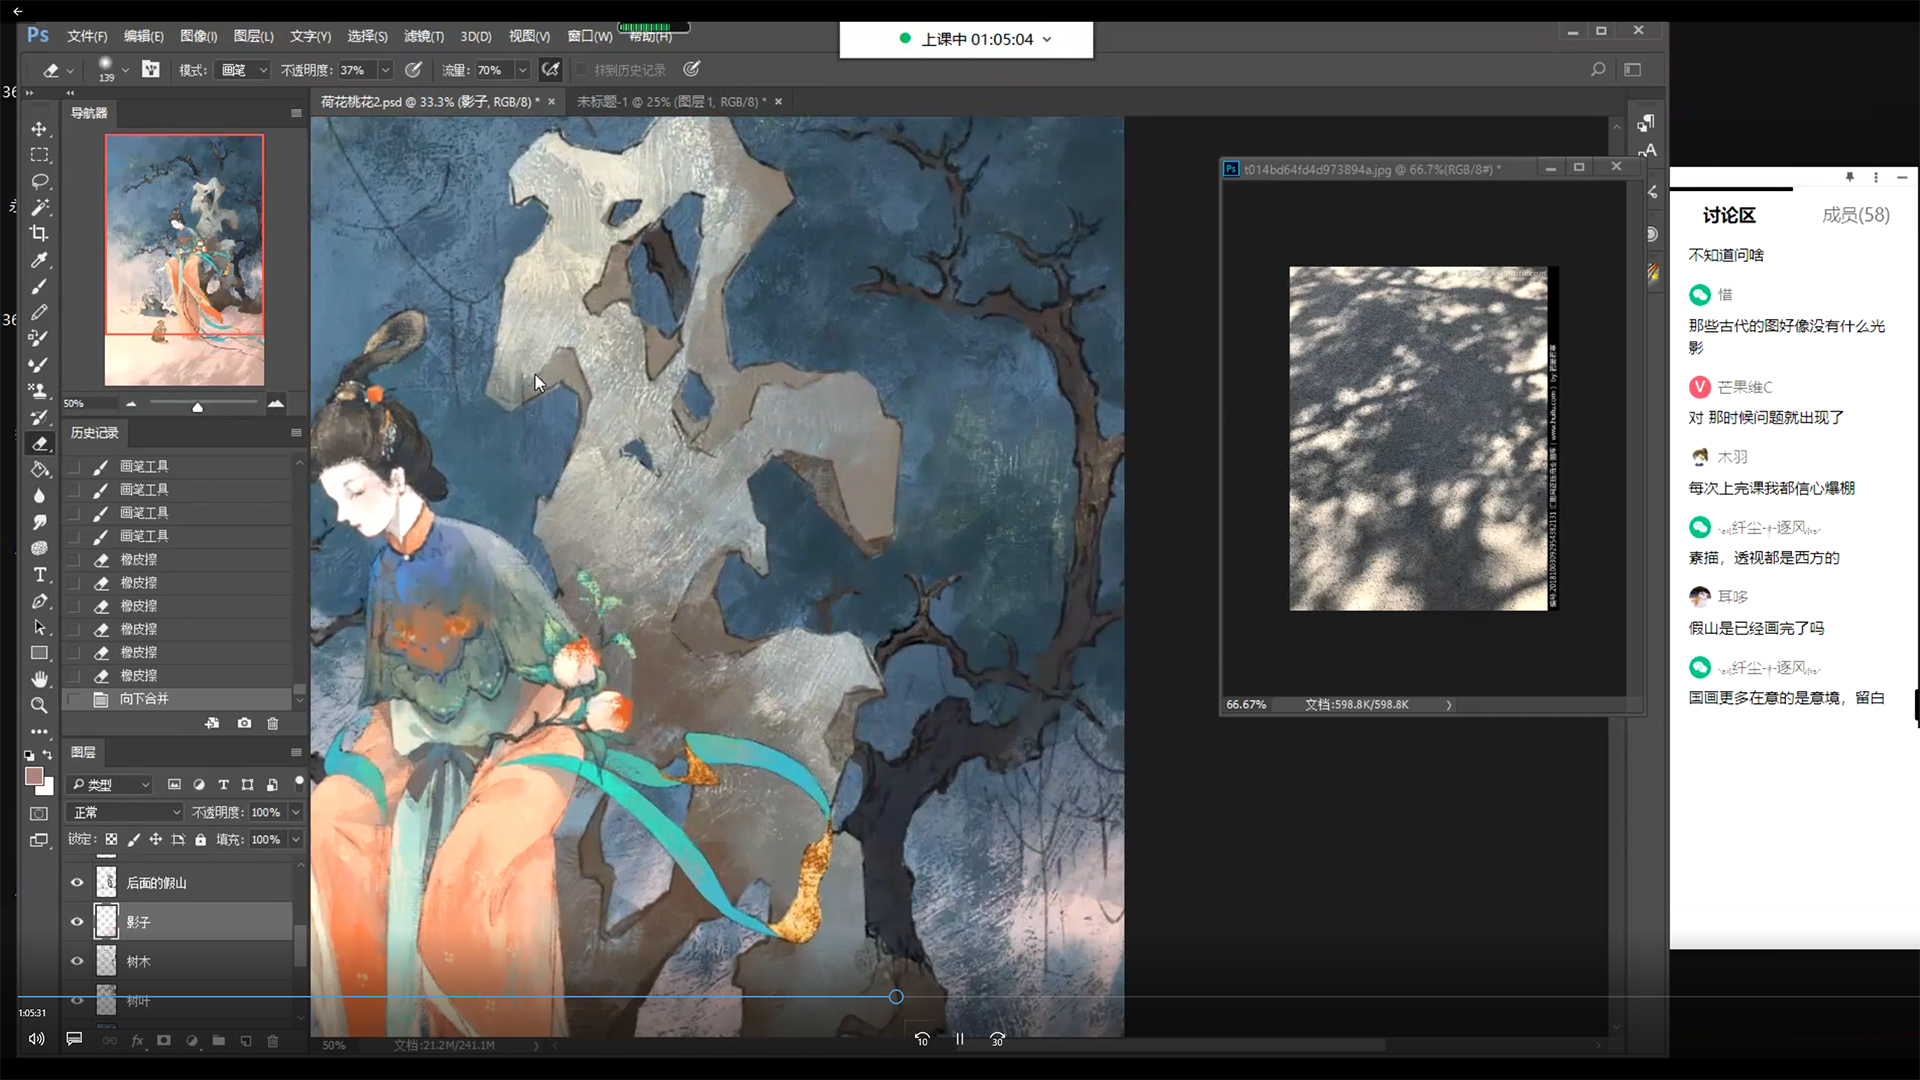Viewport: 1920px width, 1080px height.
Task: Click the navigator preview thumbnail
Action: click(x=185, y=260)
